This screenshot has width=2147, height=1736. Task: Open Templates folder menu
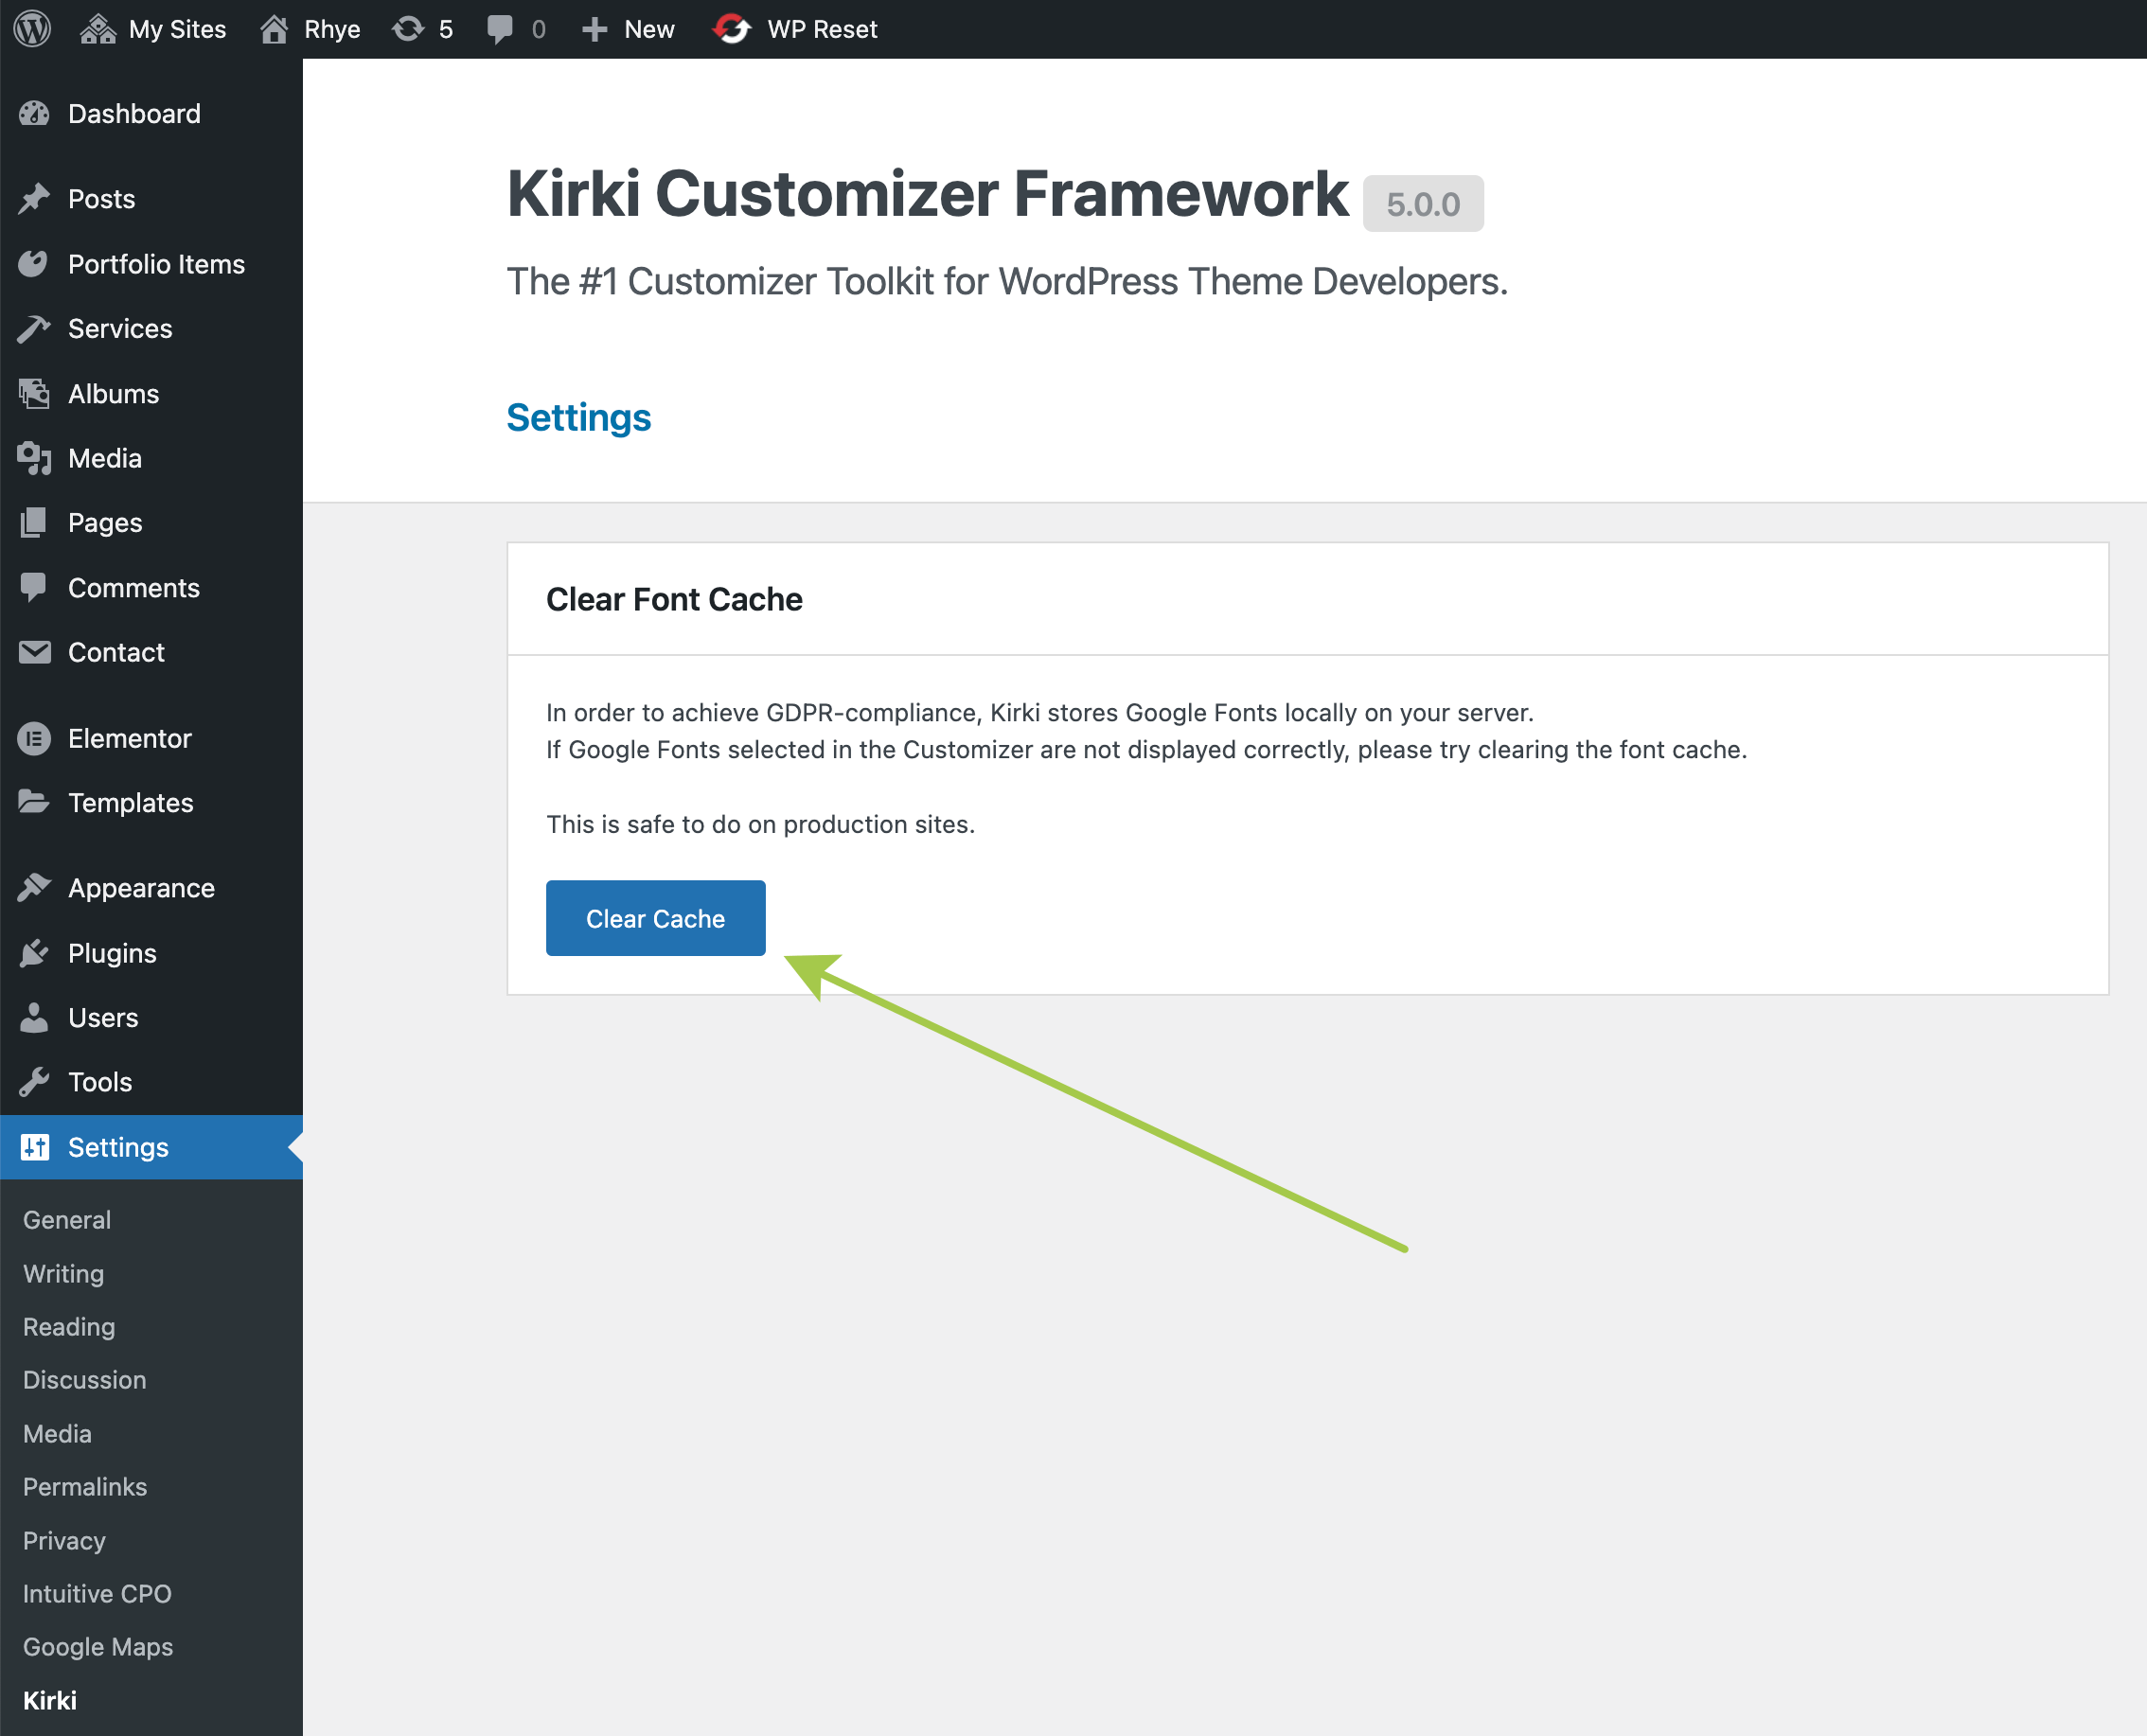[130, 803]
